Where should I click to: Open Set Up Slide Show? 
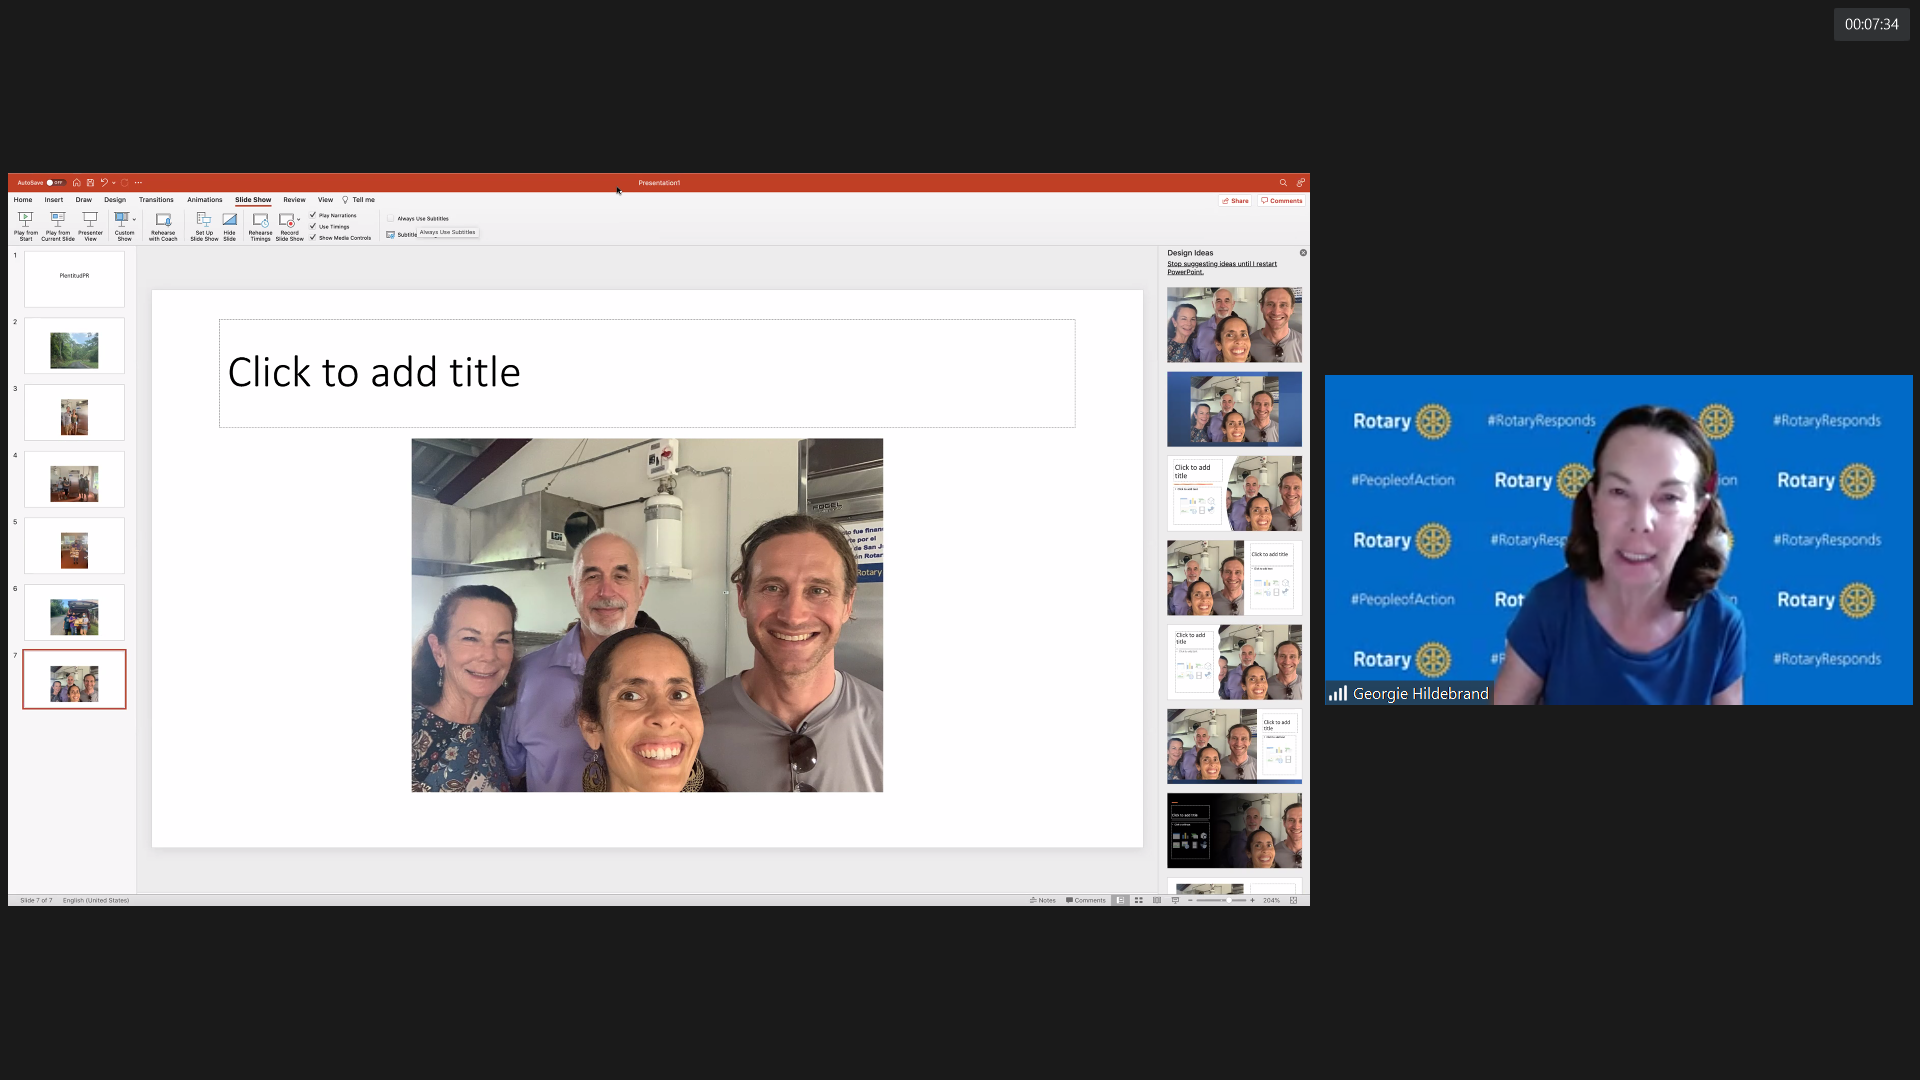coord(204,220)
